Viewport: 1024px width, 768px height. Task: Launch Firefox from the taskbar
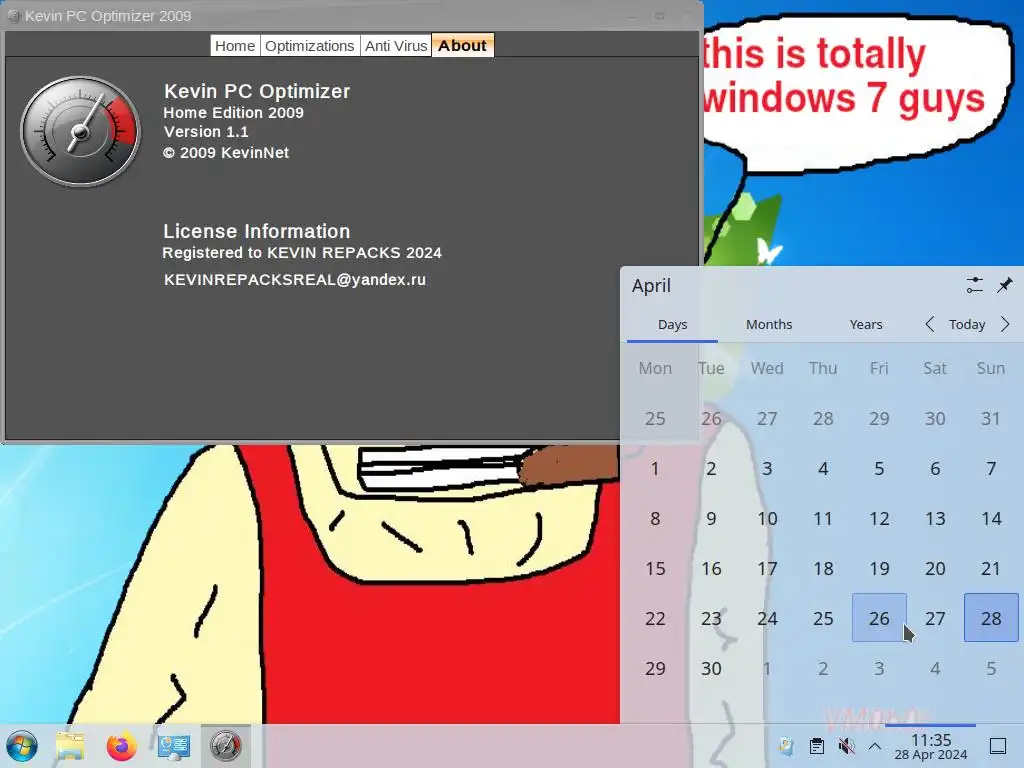(121, 746)
